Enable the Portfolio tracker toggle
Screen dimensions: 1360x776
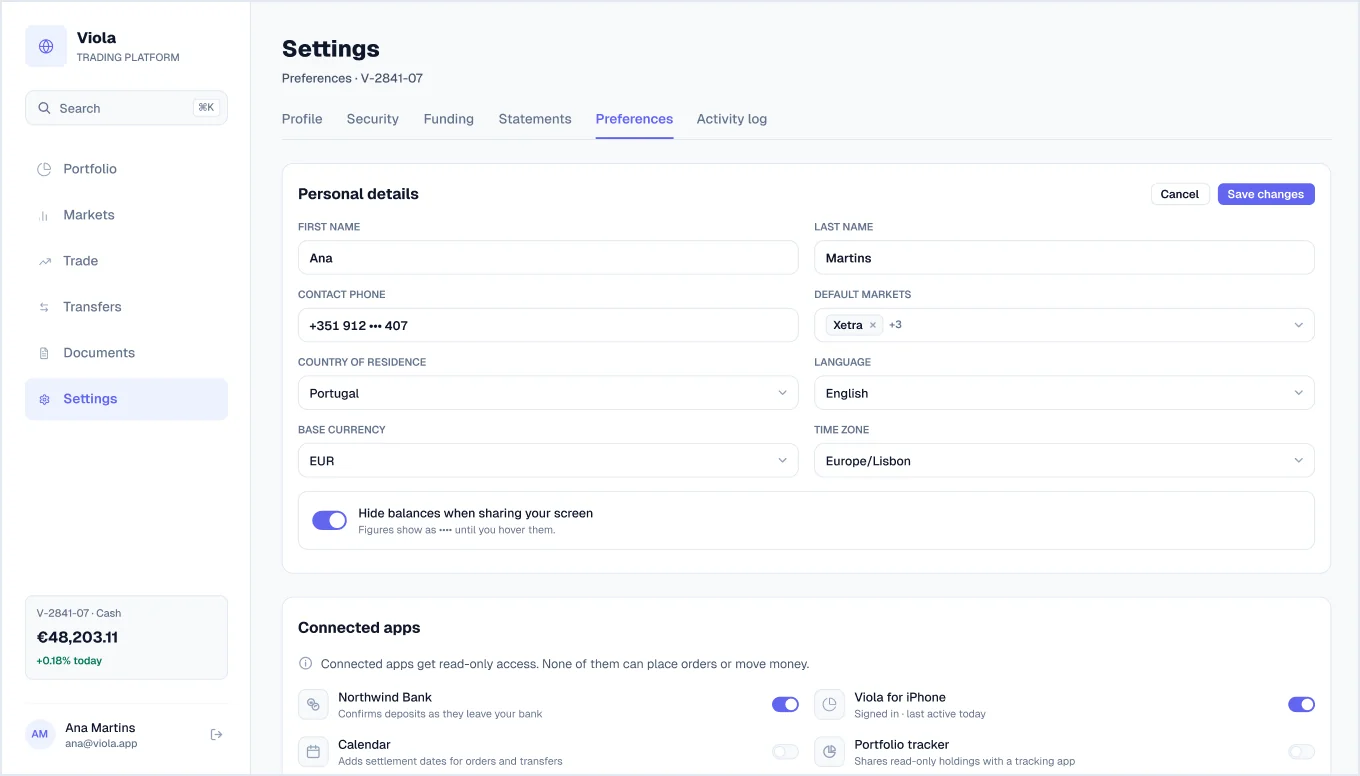point(1301,751)
